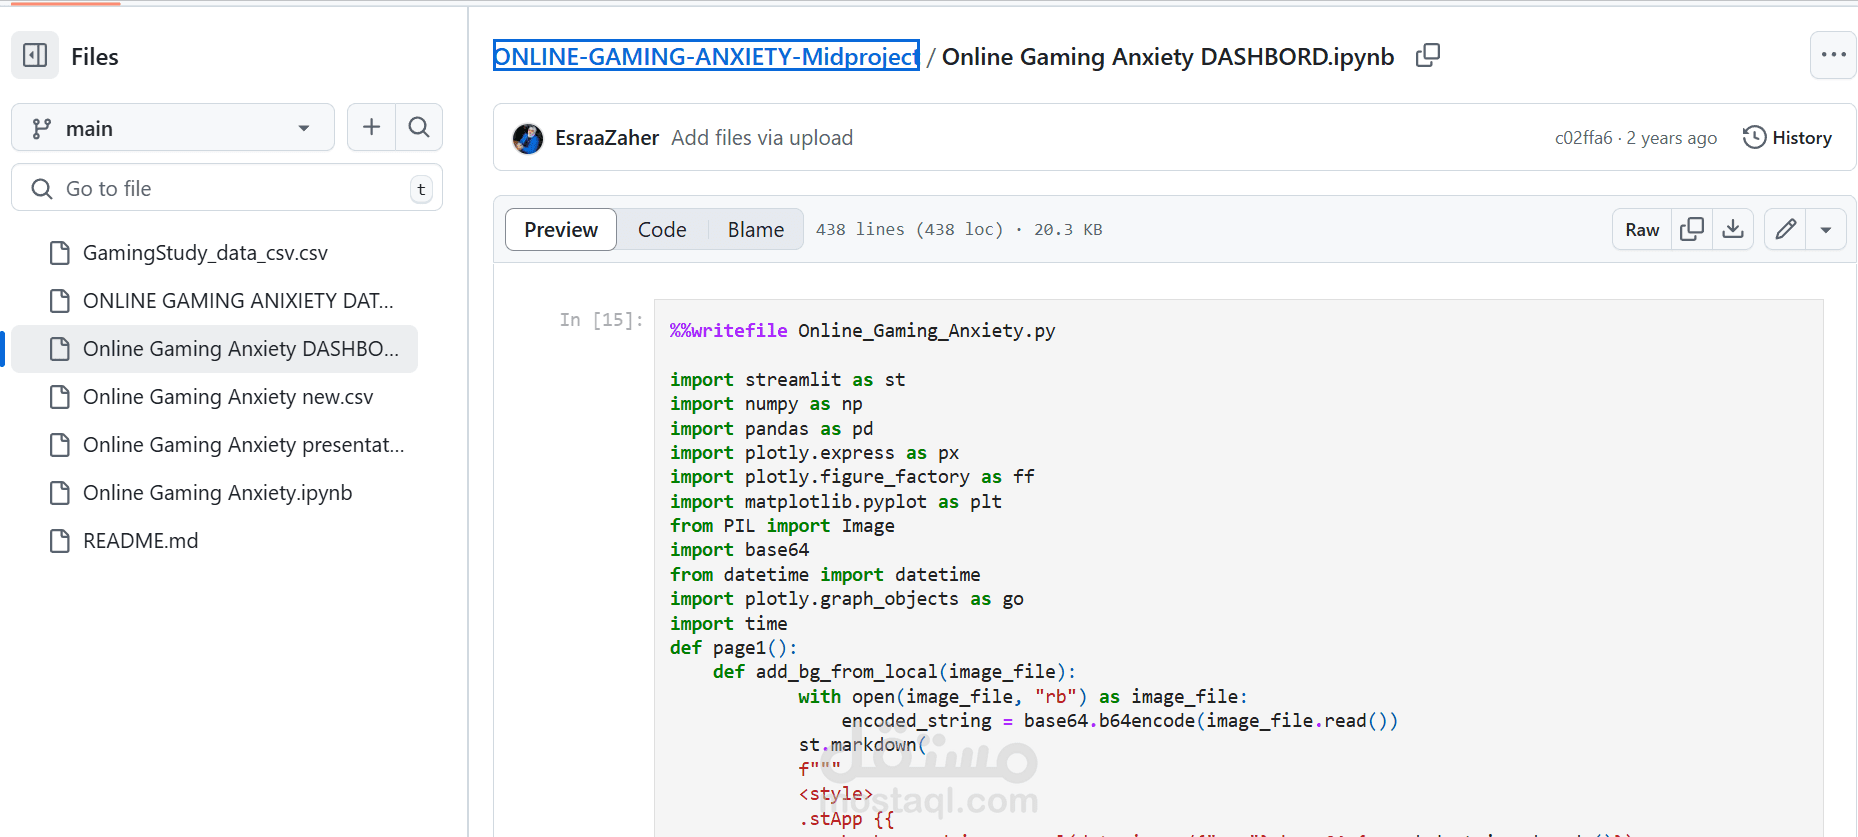Click the '%%writefile Online_Gaming_Anxiety.py' line

863,331
